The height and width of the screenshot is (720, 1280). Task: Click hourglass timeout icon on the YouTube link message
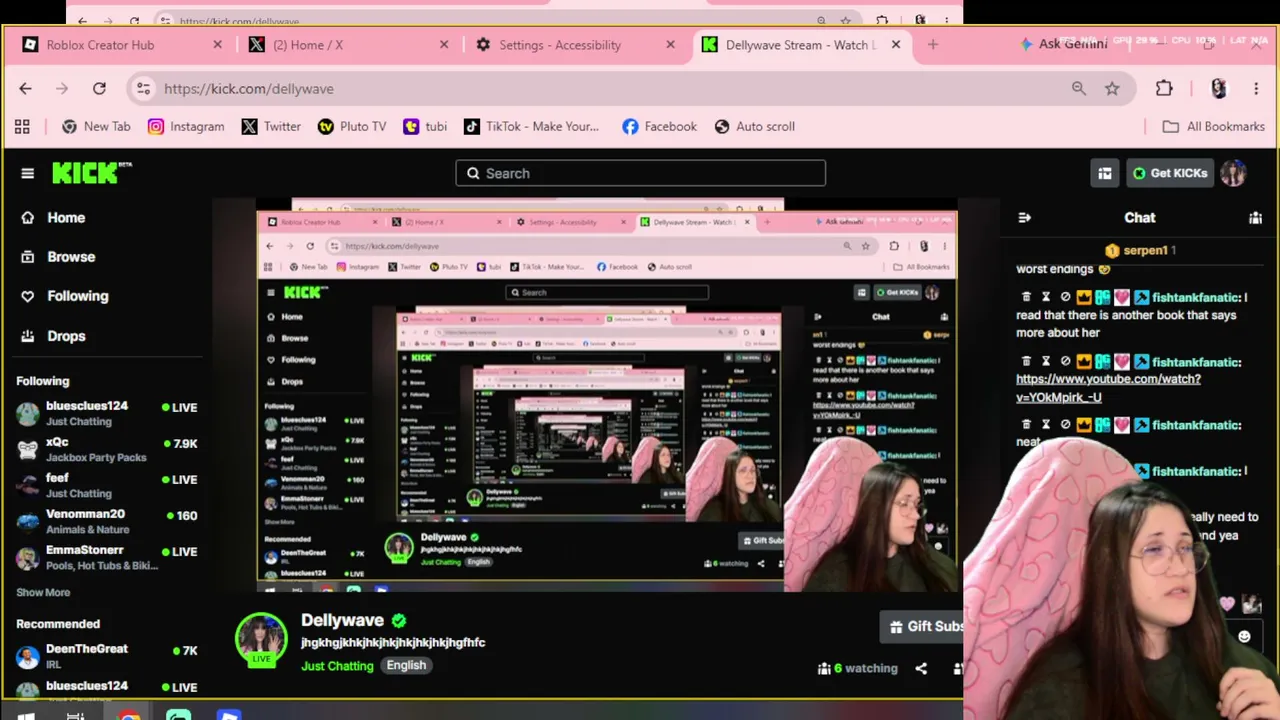[x=1046, y=362]
